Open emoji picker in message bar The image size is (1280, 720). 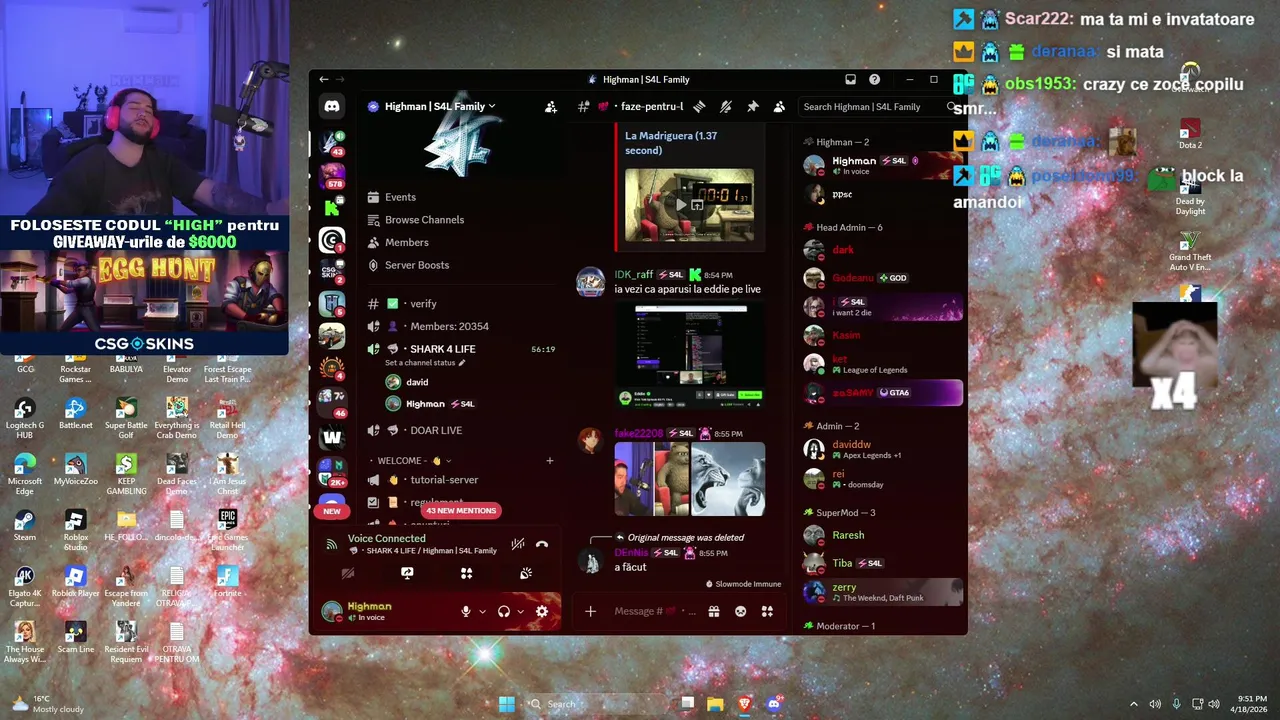coord(740,611)
